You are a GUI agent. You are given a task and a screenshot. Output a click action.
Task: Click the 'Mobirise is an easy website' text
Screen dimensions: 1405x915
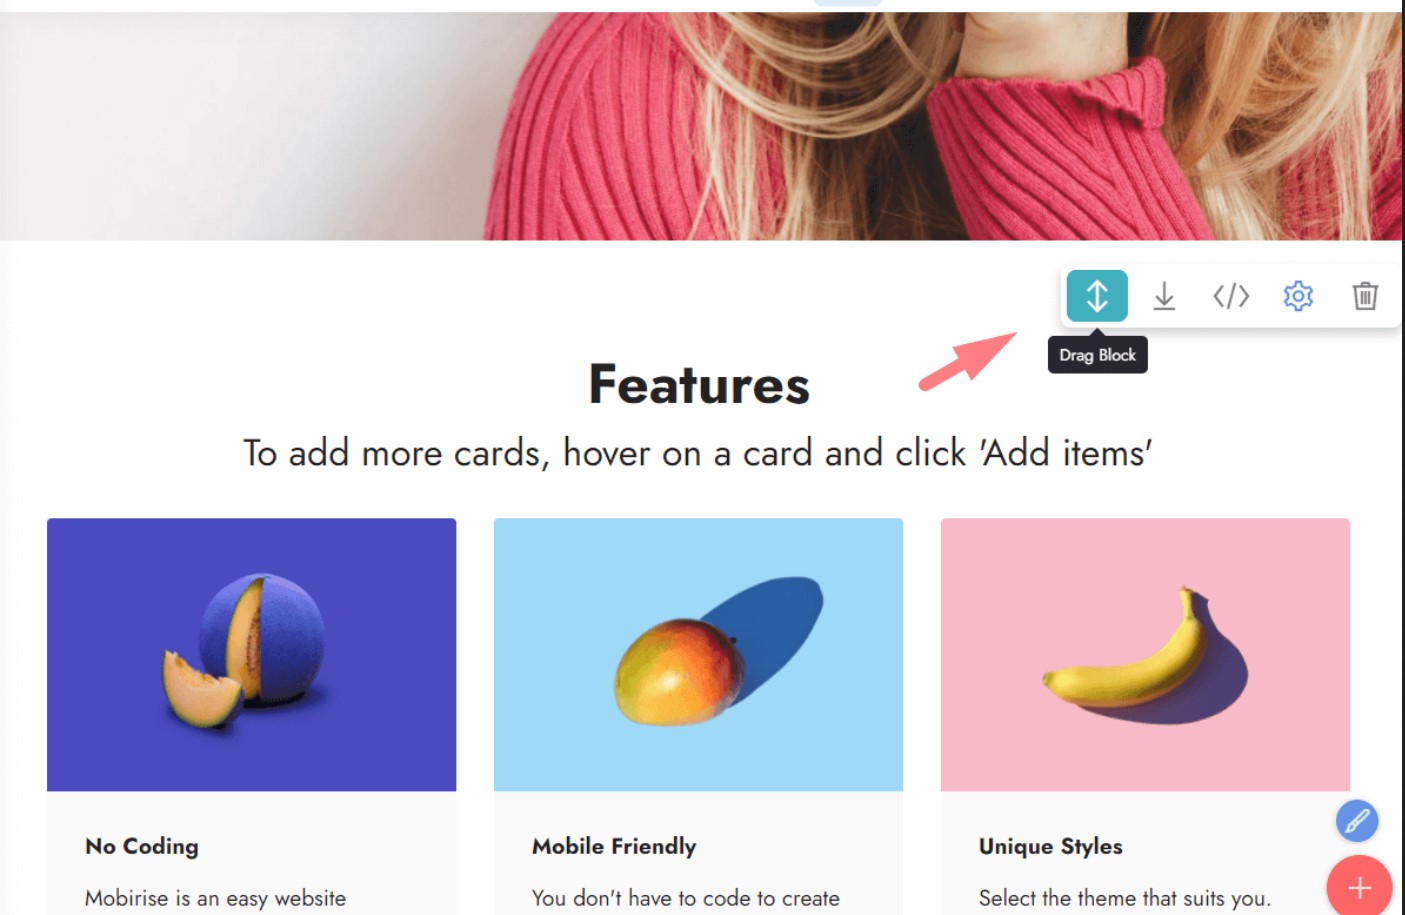click(215, 898)
